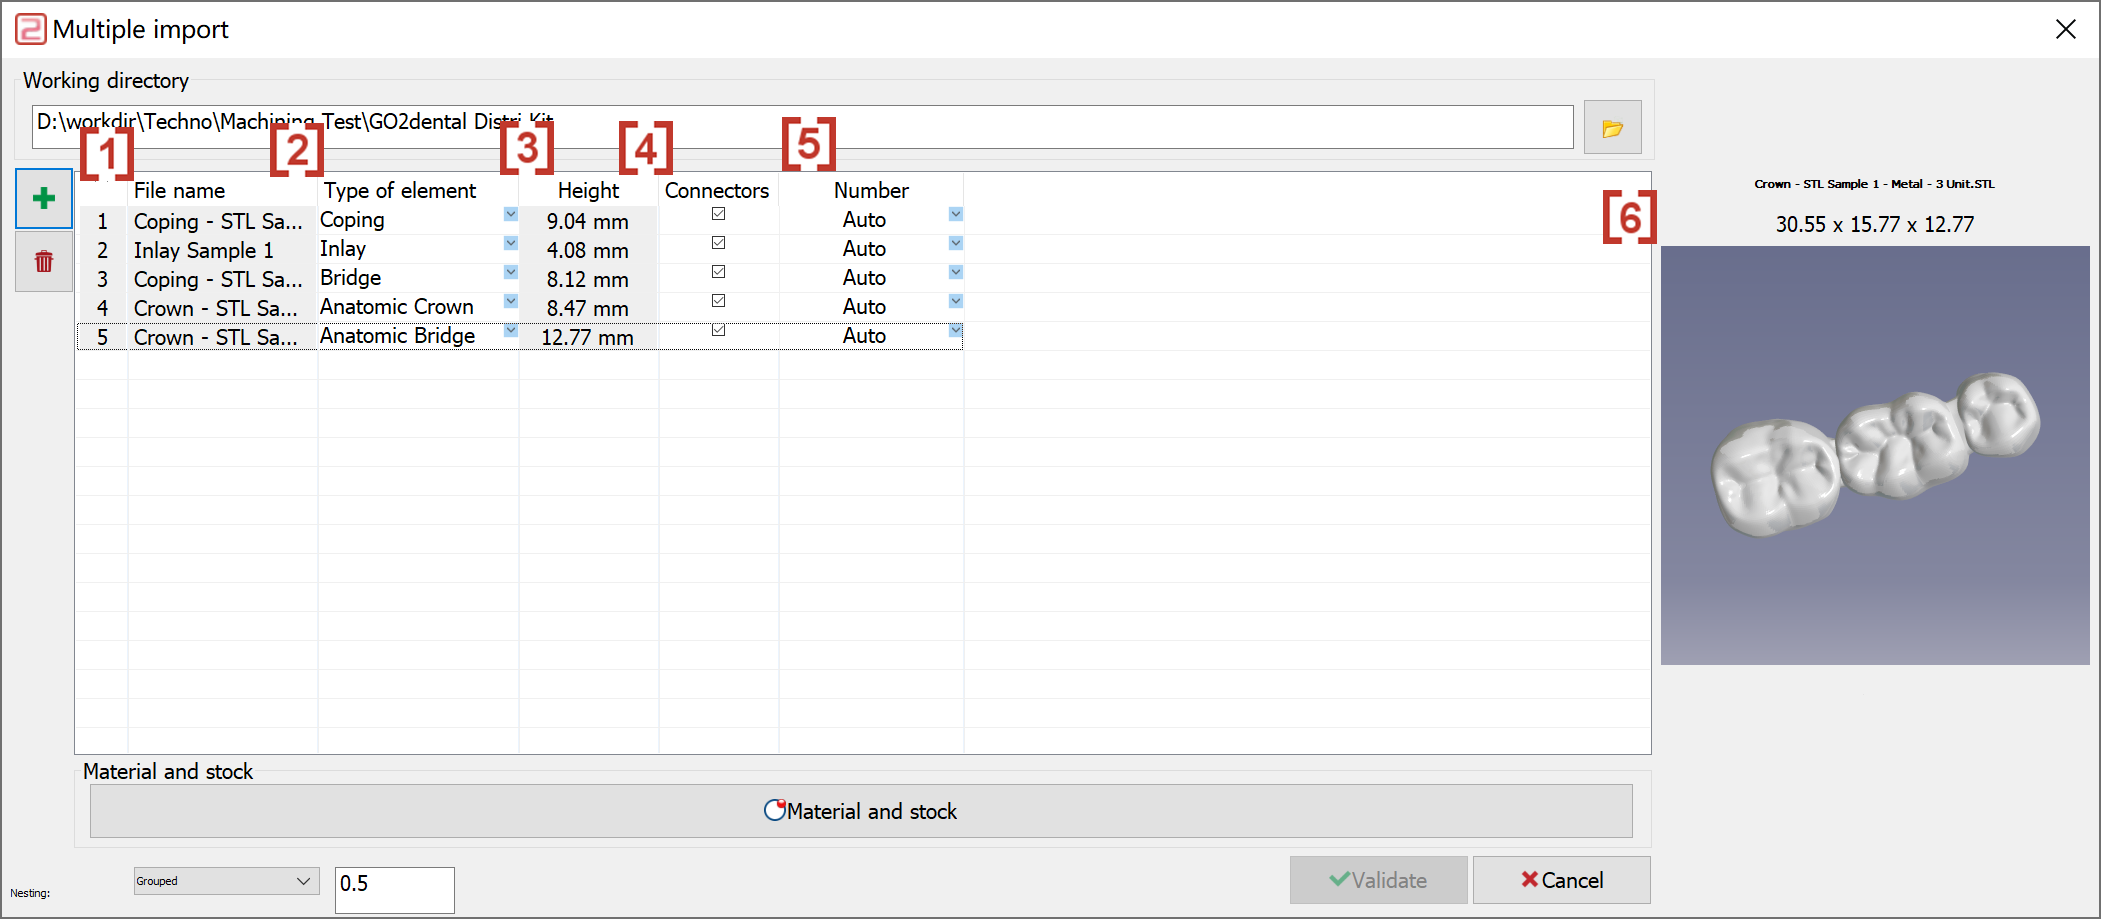This screenshot has width=2101, height=919.
Task: Open the working directory folder browse icon
Action: click(1612, 127)
